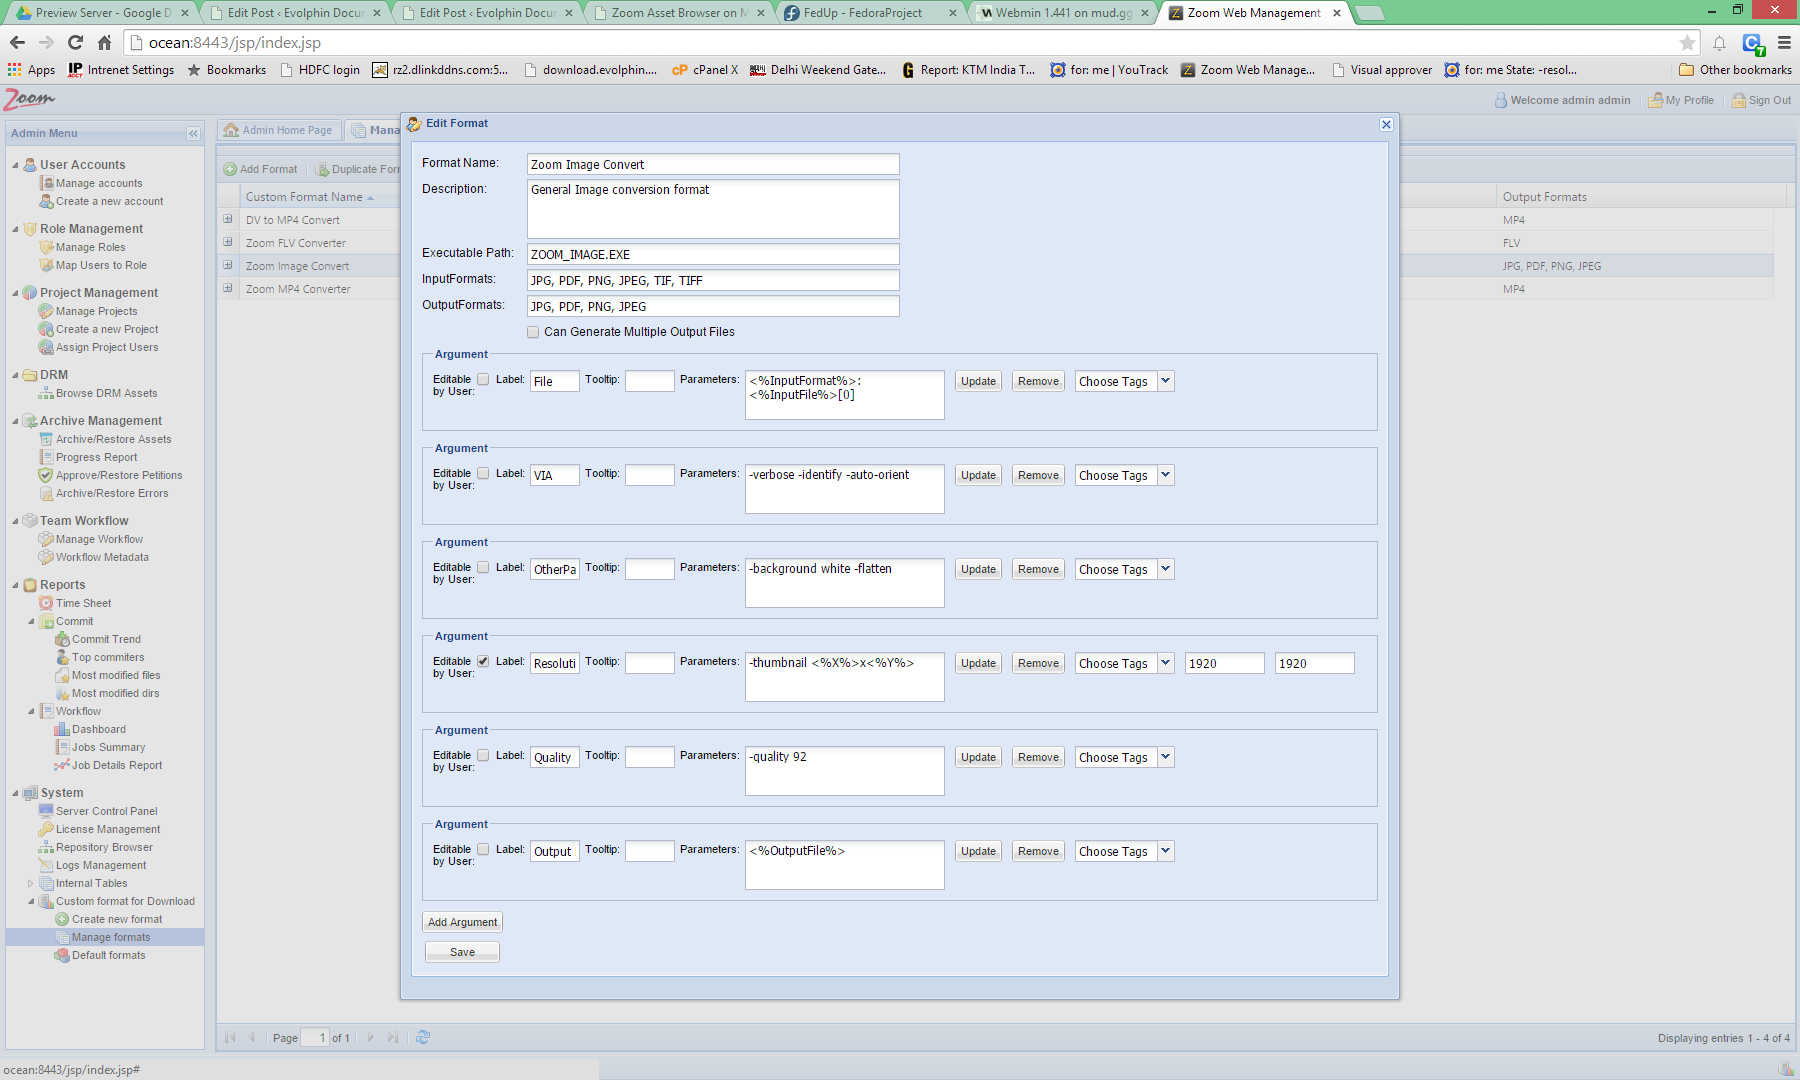This screenshot has height=1080, width=1800.
Task: Click the Commit Trend icon
Action: click(62, 639)
